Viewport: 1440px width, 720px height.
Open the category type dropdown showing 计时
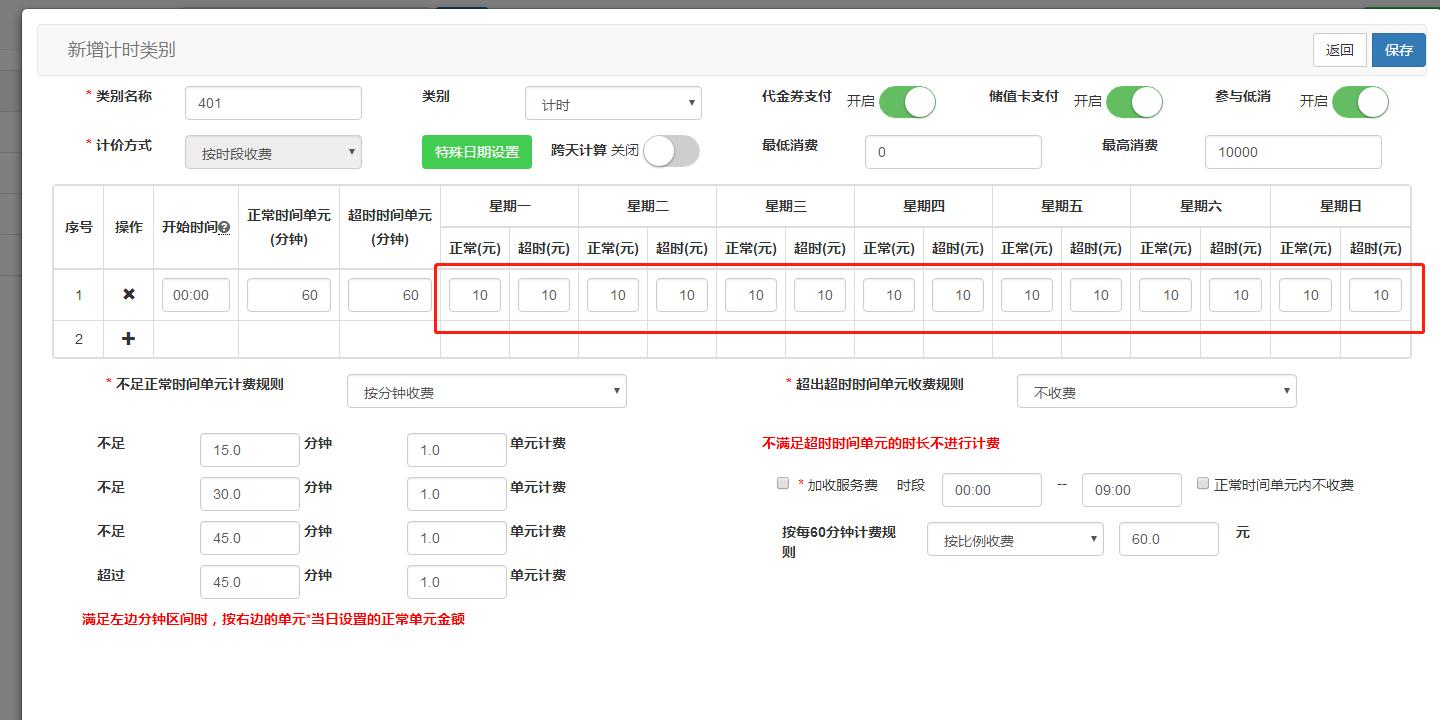613,104
